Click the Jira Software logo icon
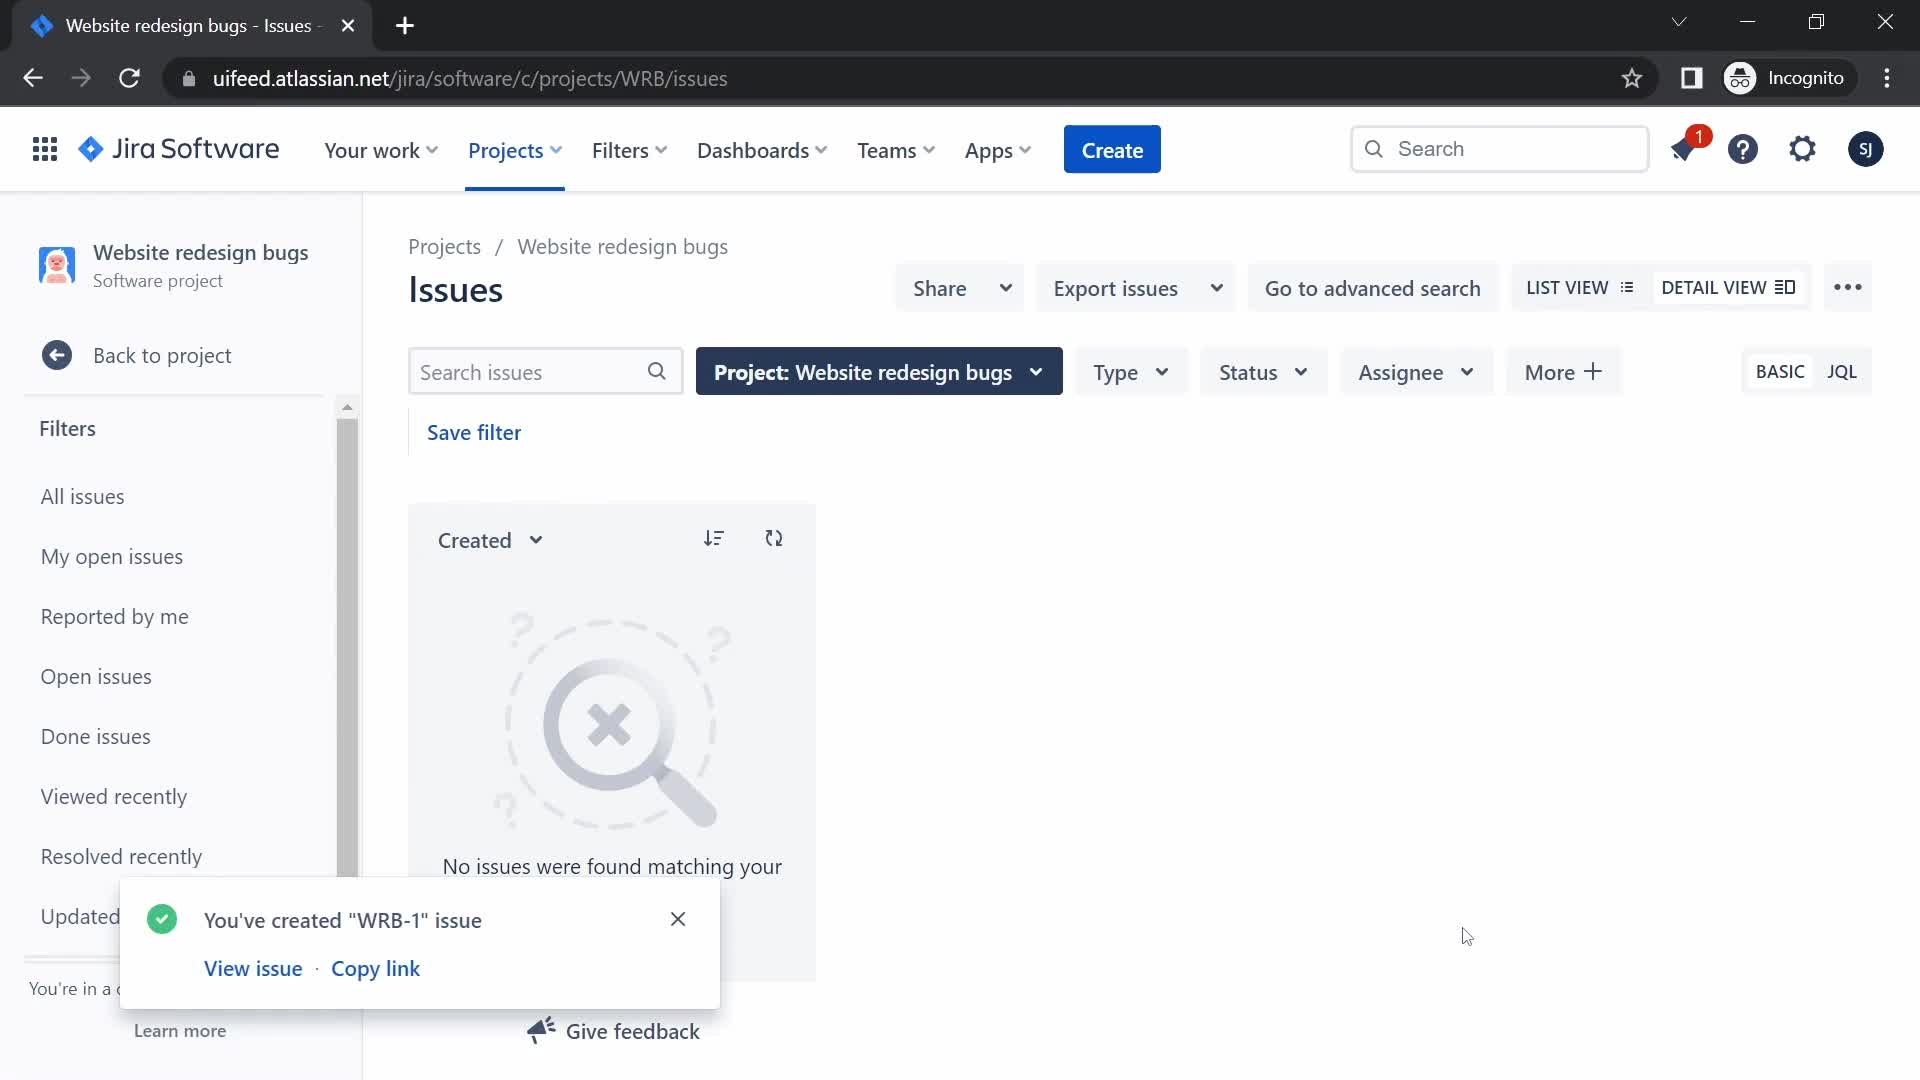Screen dimensions: 1920x1080 click(90, 149)
